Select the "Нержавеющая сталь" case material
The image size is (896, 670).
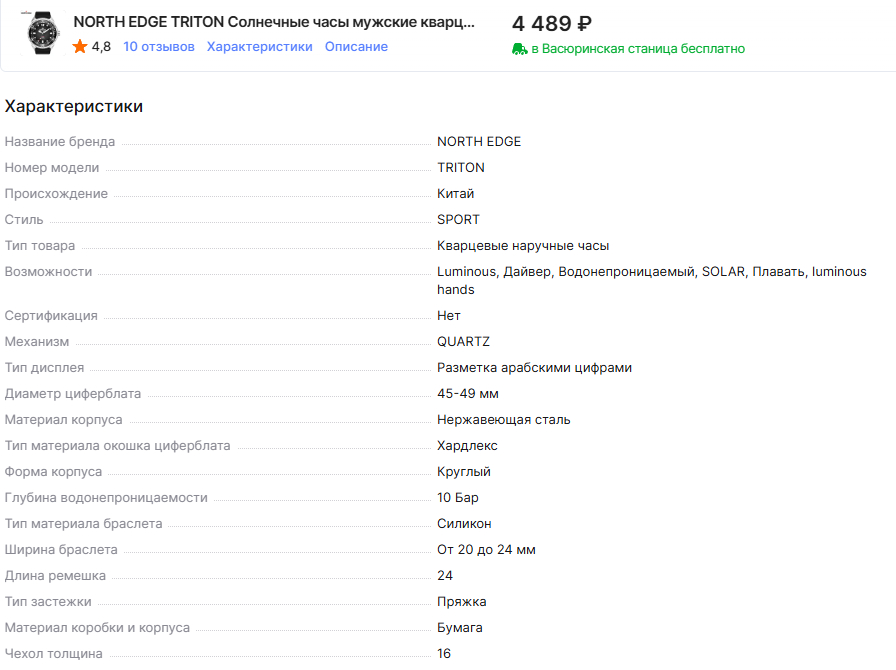pyautogui.click(x=504, y=420)
